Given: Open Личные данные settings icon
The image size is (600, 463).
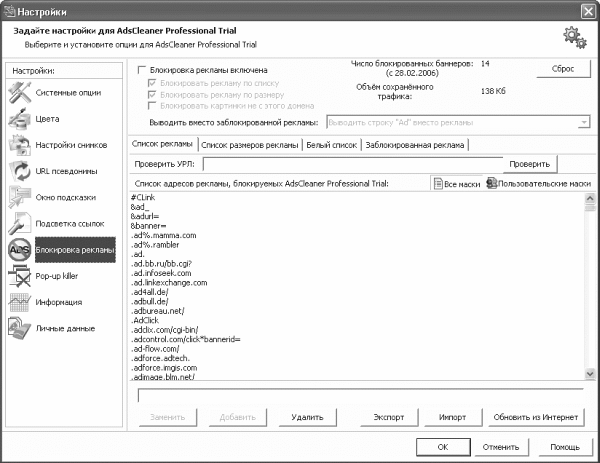Looking at the screenshot, I should 20,328.
